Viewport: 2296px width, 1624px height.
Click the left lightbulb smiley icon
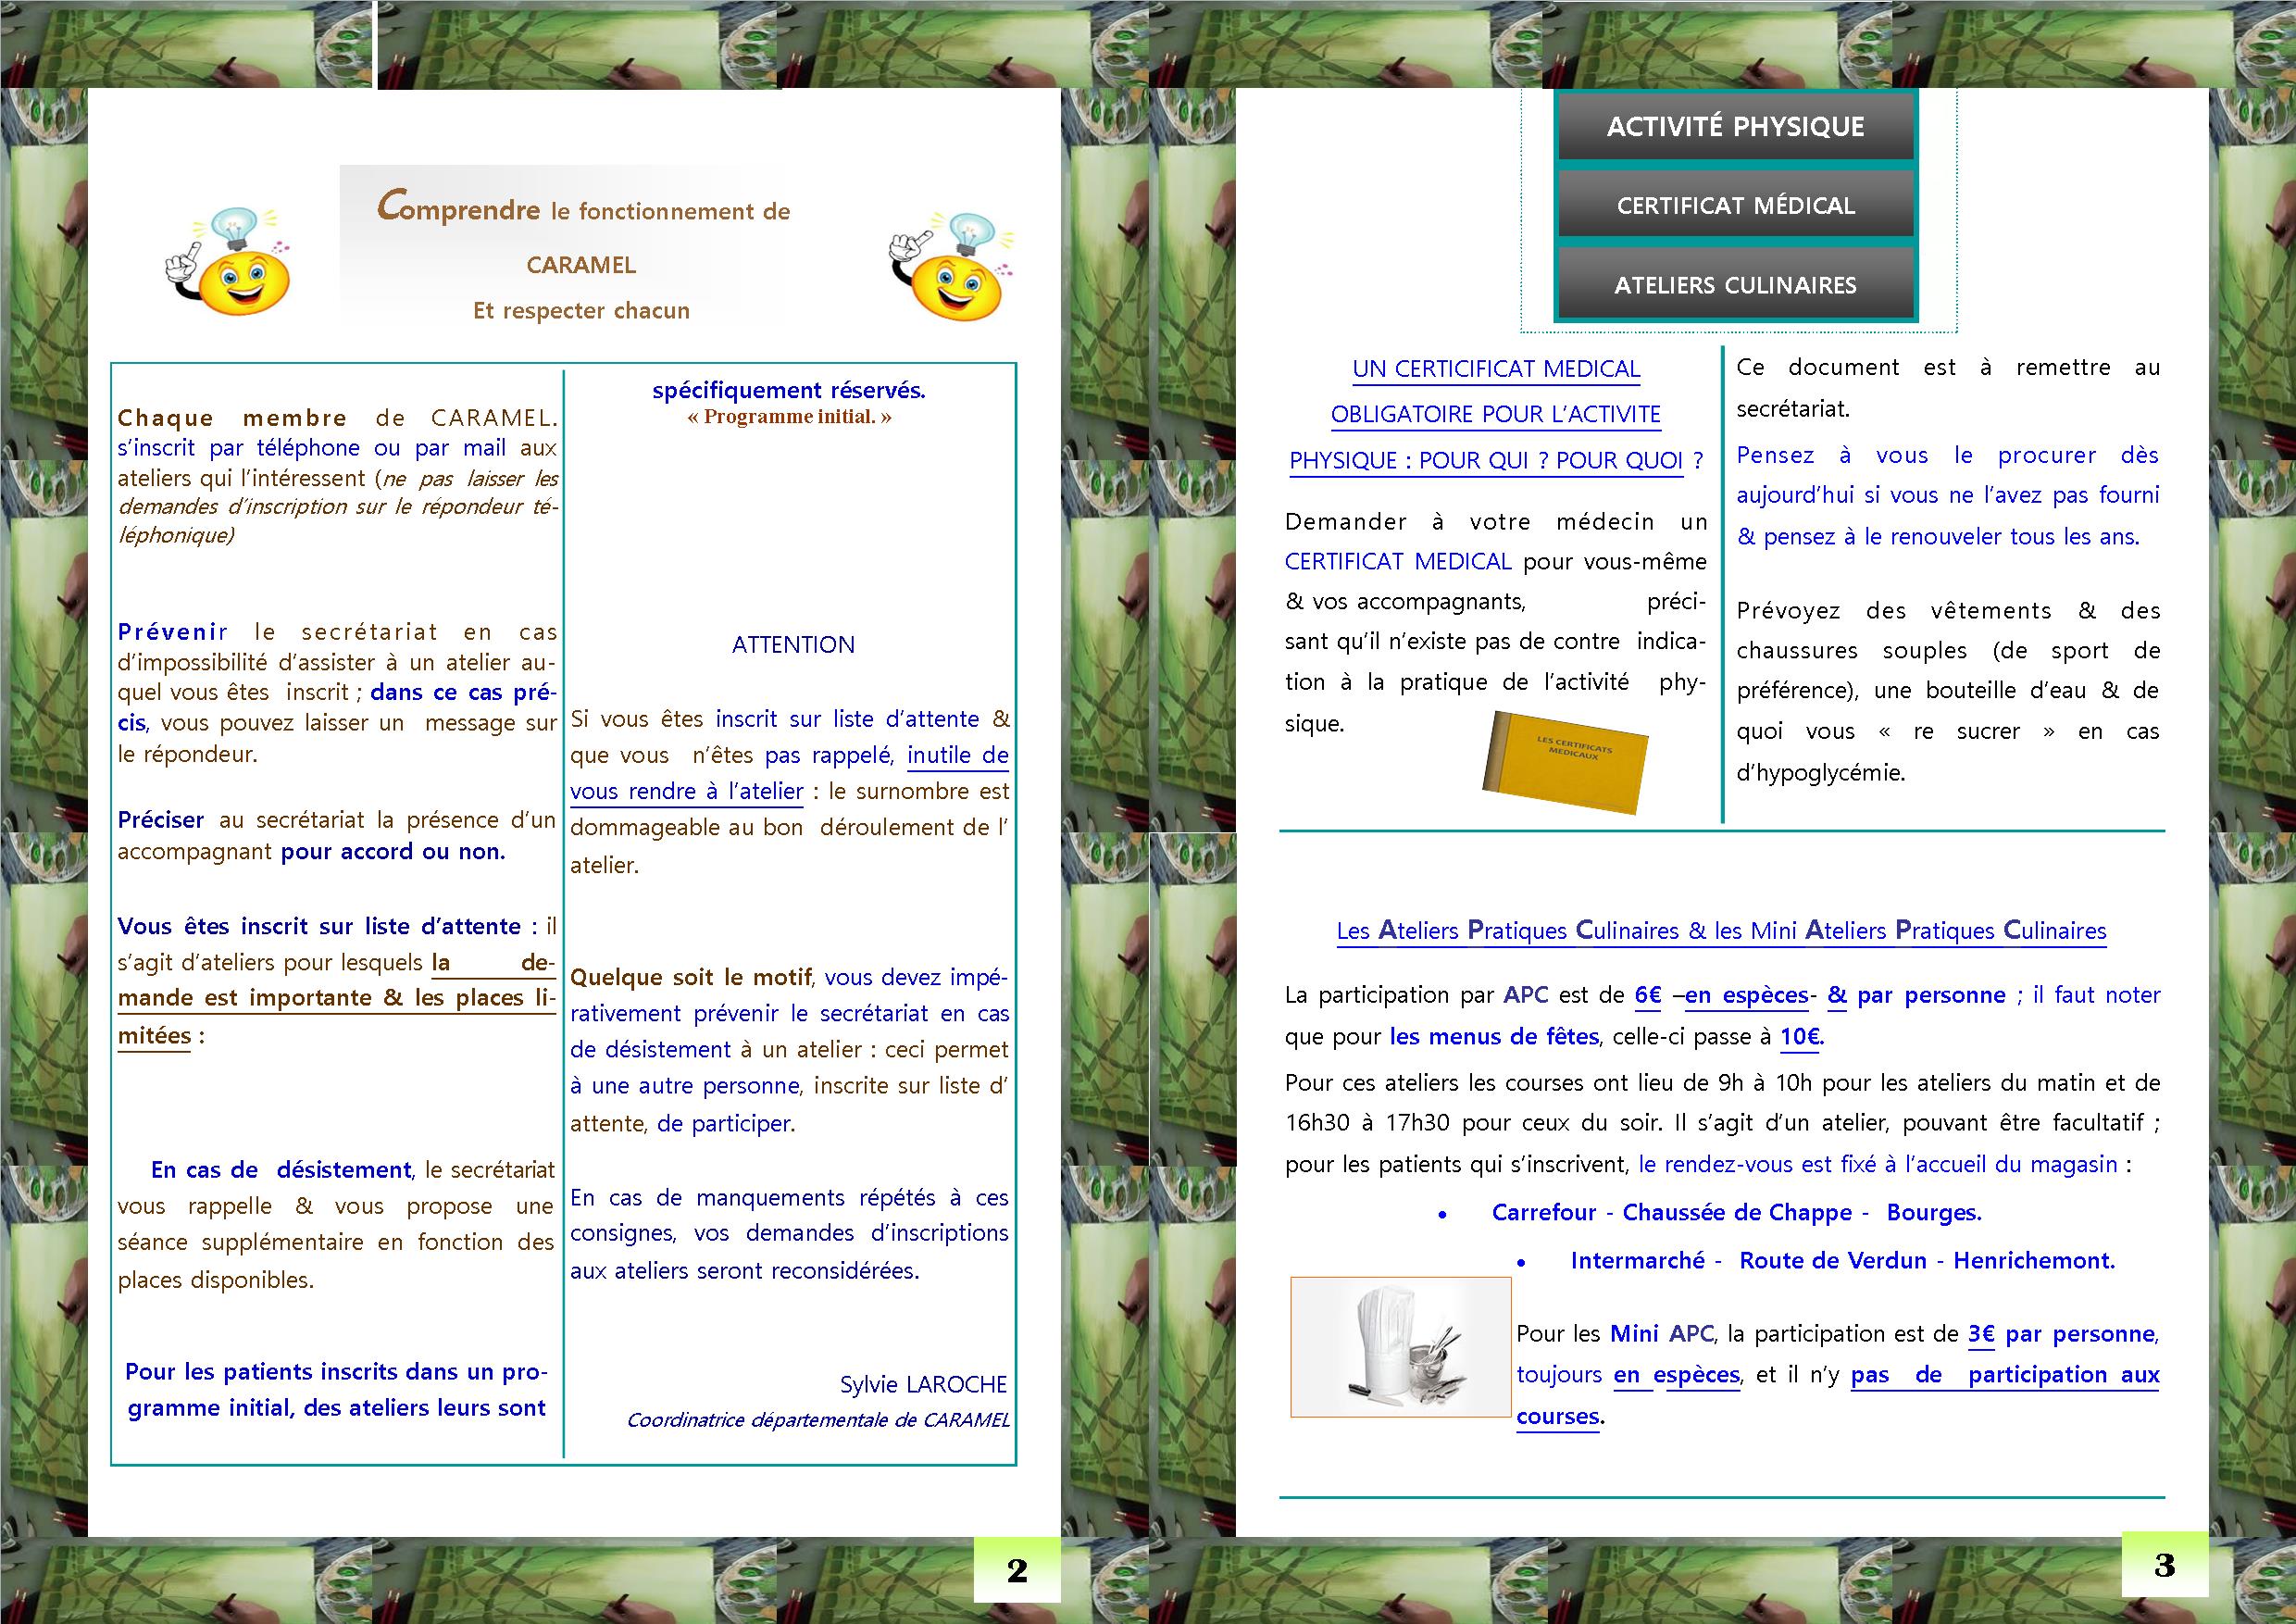click(x=226, y=260)
